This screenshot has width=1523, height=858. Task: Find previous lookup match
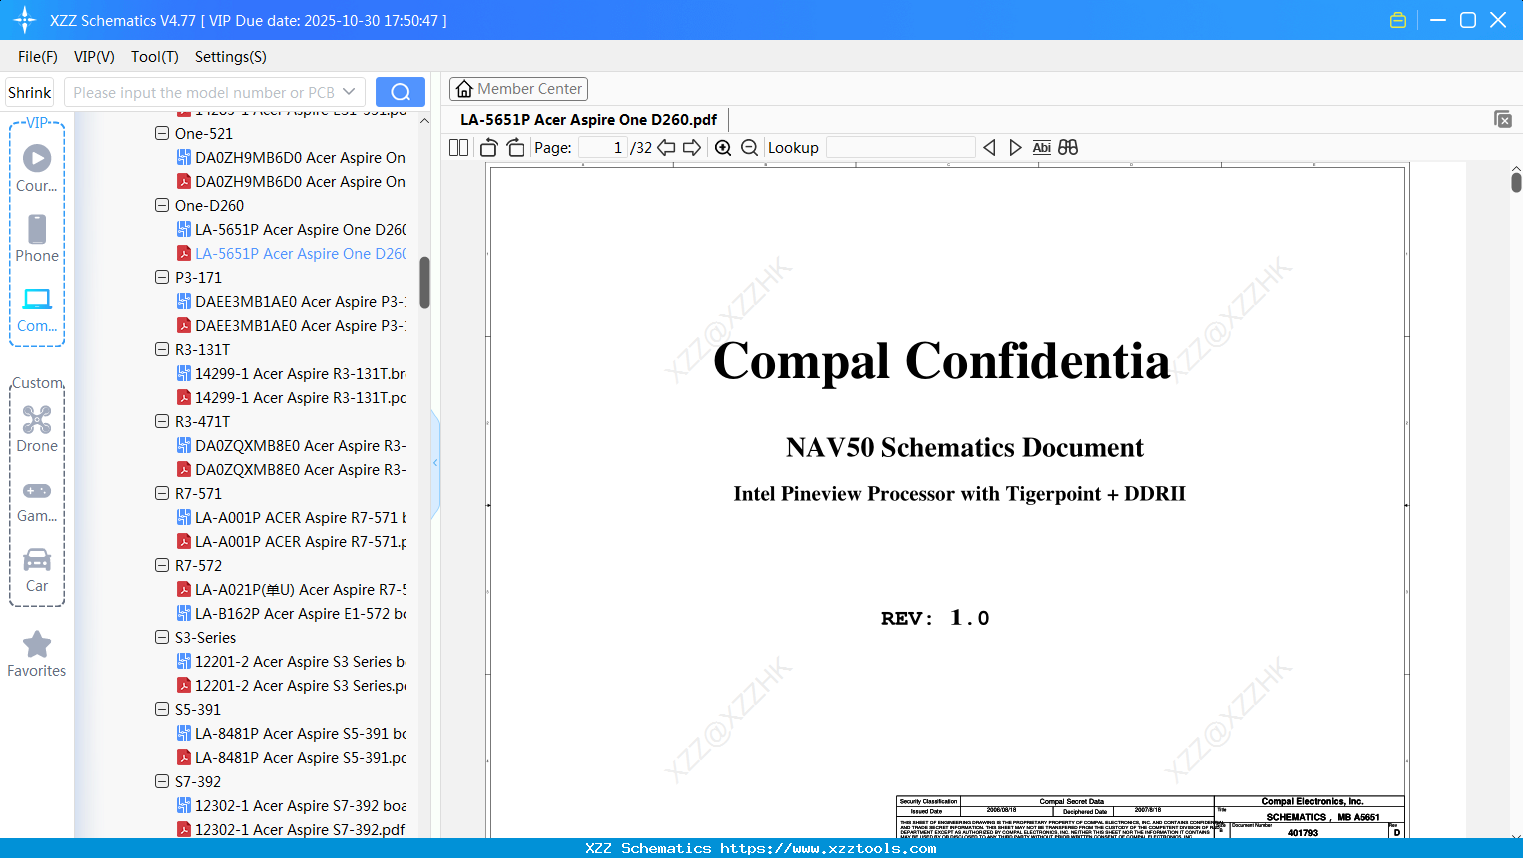click(x=989, y=148)
